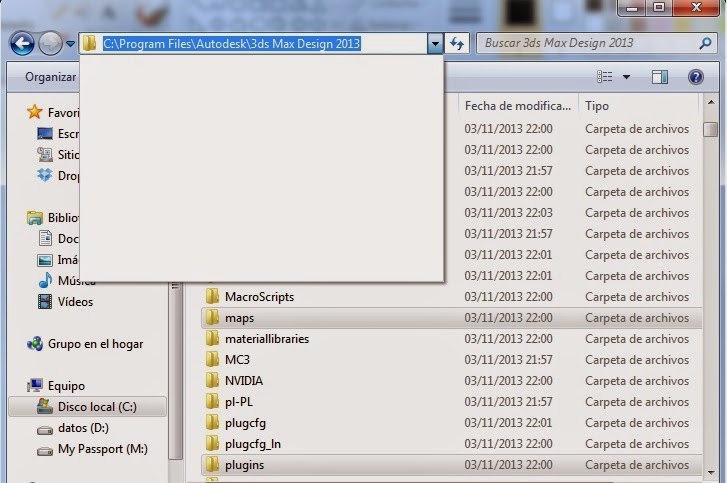Open recent pages dropdown beside navigation arrows

[x=70, y=44]
